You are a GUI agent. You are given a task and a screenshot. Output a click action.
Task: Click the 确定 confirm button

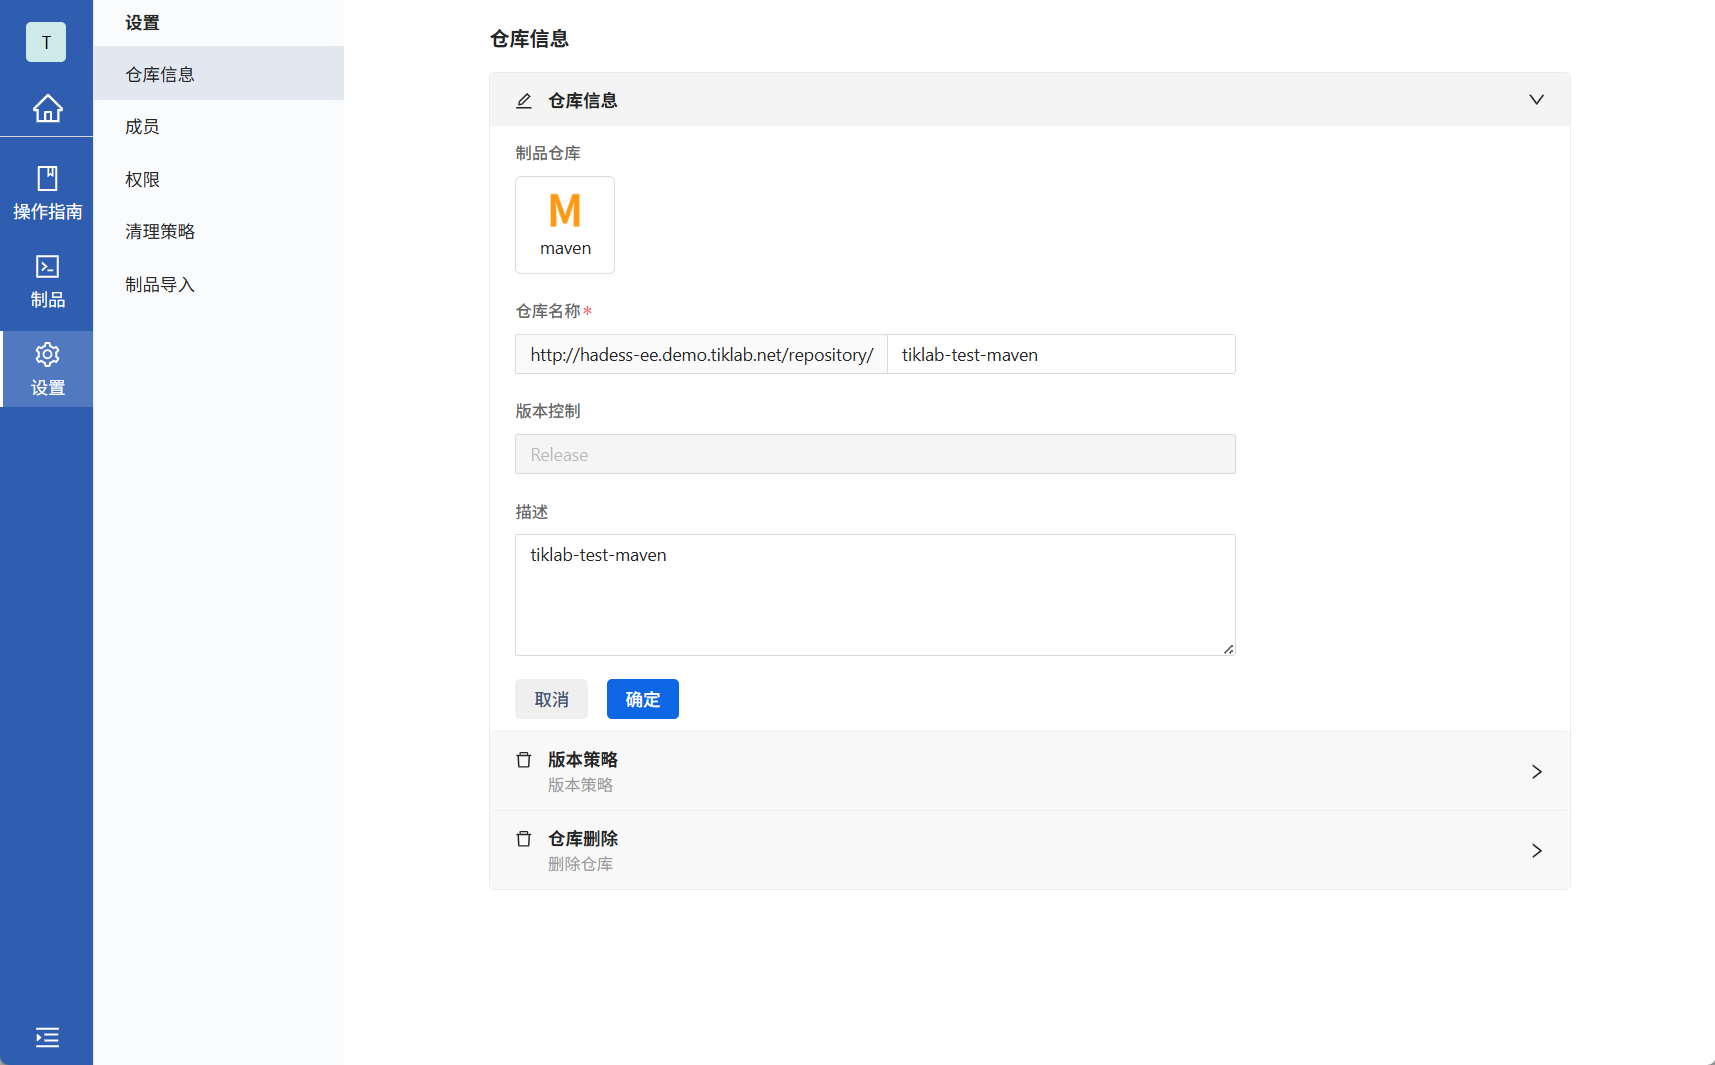coord(642,699)
